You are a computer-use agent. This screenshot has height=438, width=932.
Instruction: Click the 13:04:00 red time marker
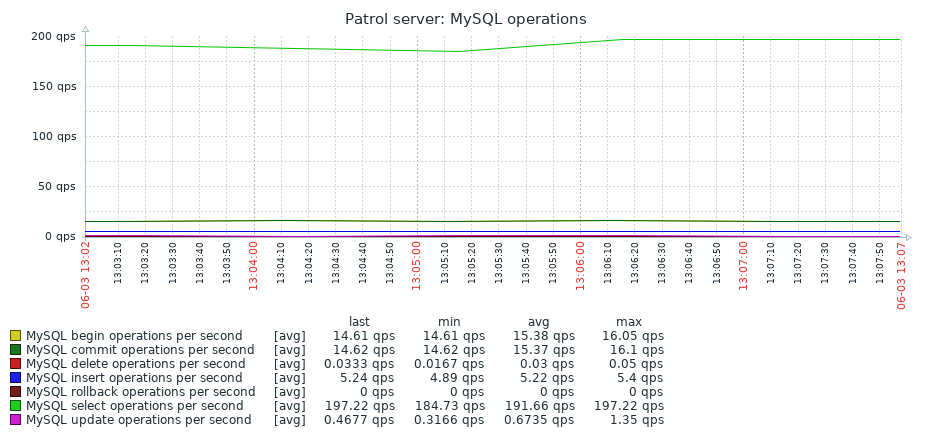coord(253,266)
